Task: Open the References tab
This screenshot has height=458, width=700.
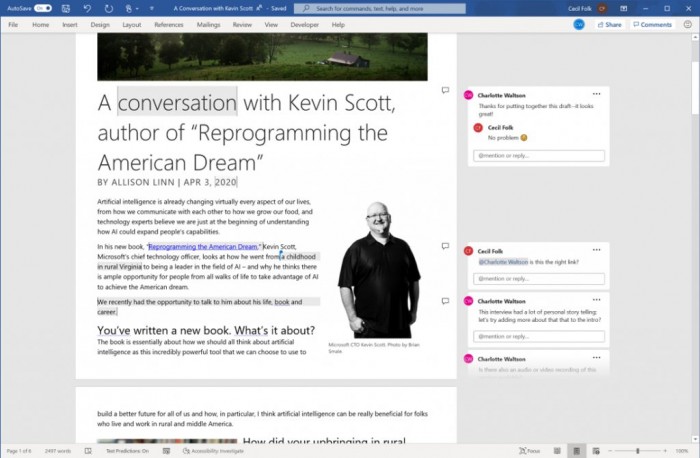Action: click(x=169, y=24)
